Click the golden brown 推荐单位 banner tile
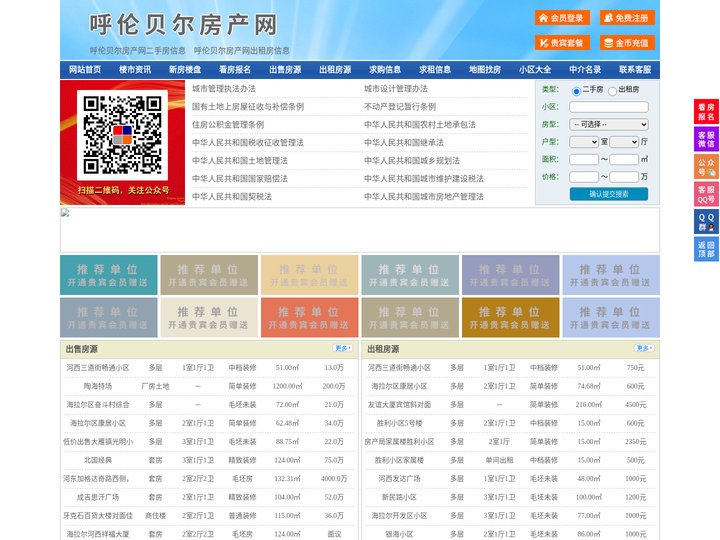This screenshot has height=540, width=720. pyautogui.click(x=511, y=318)
